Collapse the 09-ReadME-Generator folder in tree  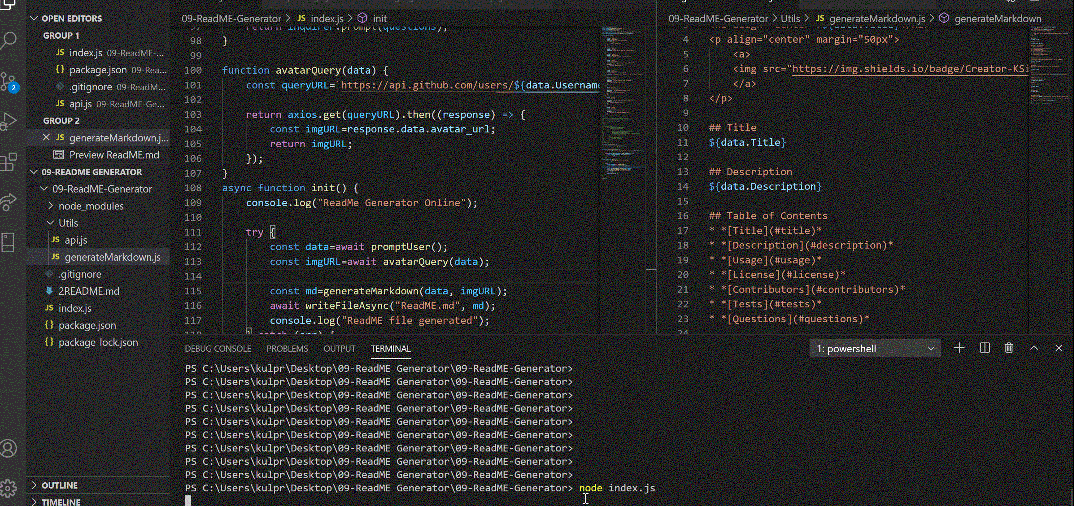point(98,189)
